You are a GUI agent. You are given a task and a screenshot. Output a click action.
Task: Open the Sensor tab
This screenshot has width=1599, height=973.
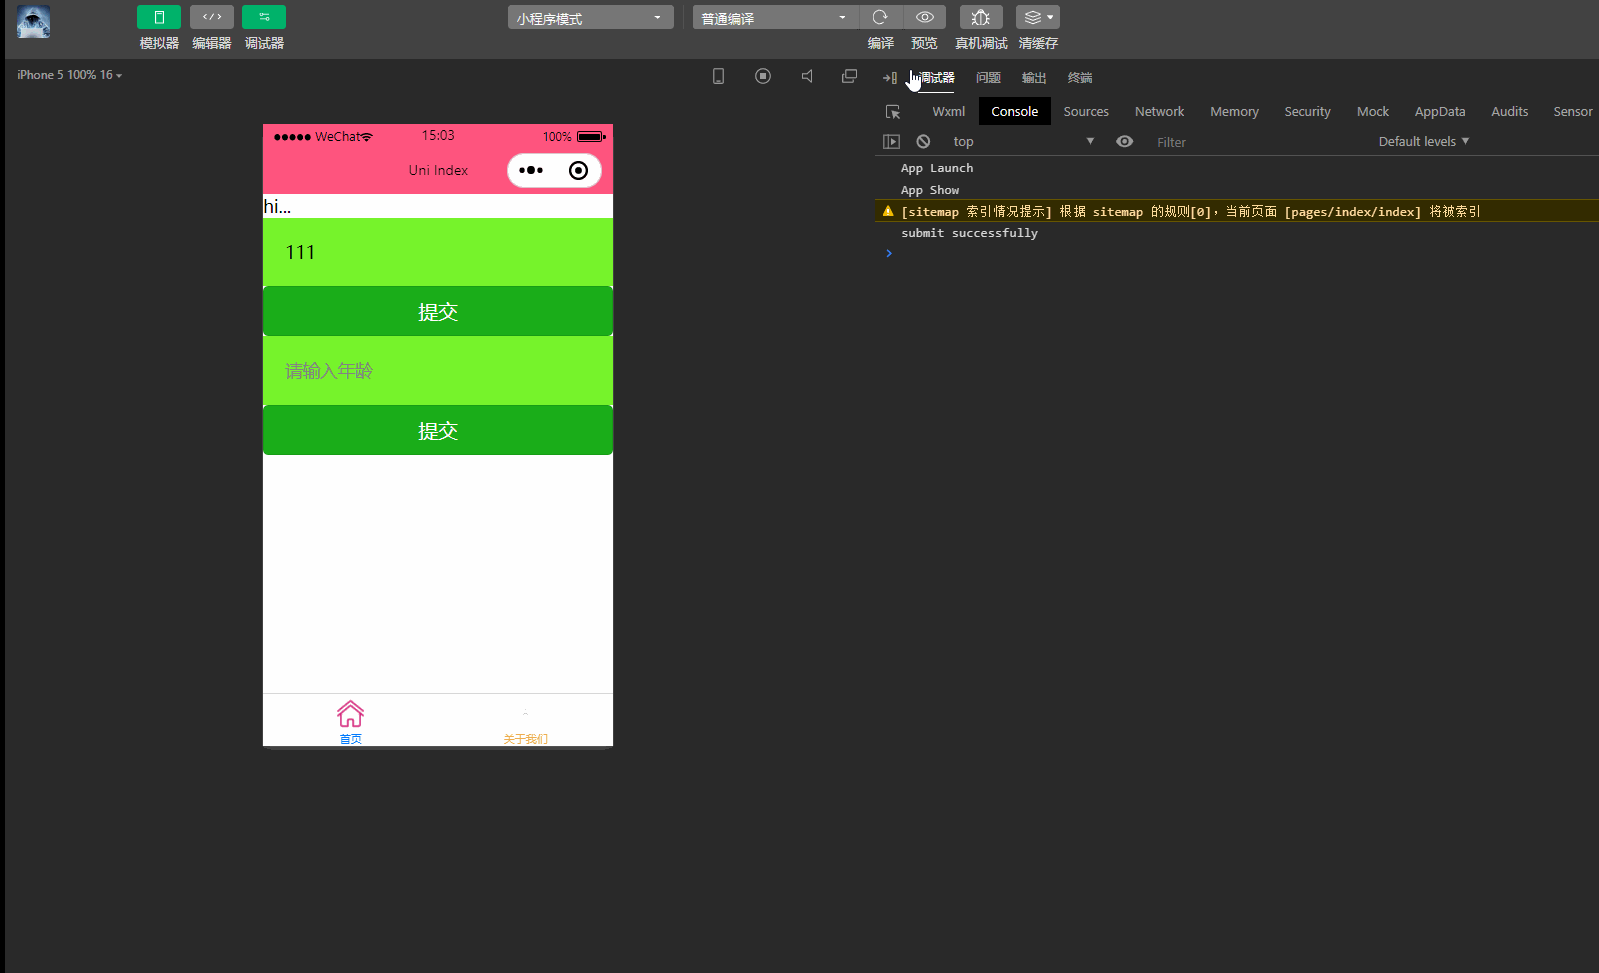[x=1573, y=112]
